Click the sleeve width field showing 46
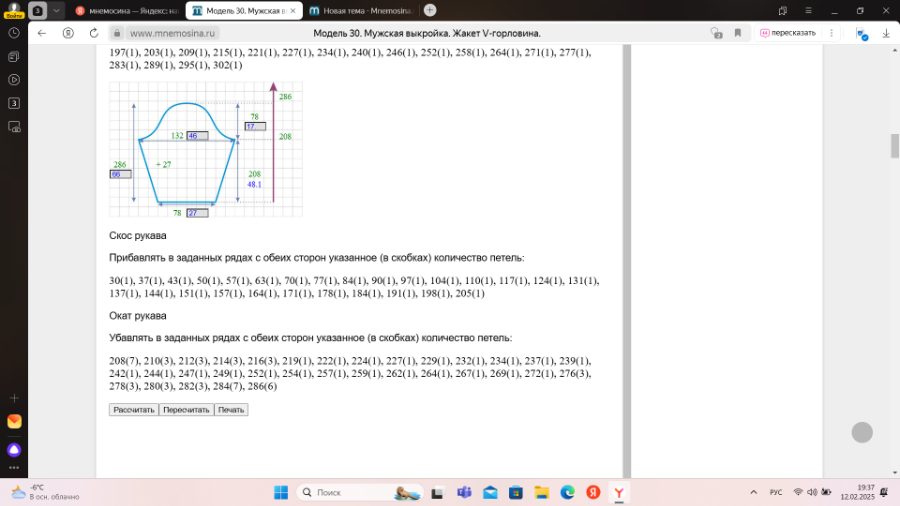 196,135
